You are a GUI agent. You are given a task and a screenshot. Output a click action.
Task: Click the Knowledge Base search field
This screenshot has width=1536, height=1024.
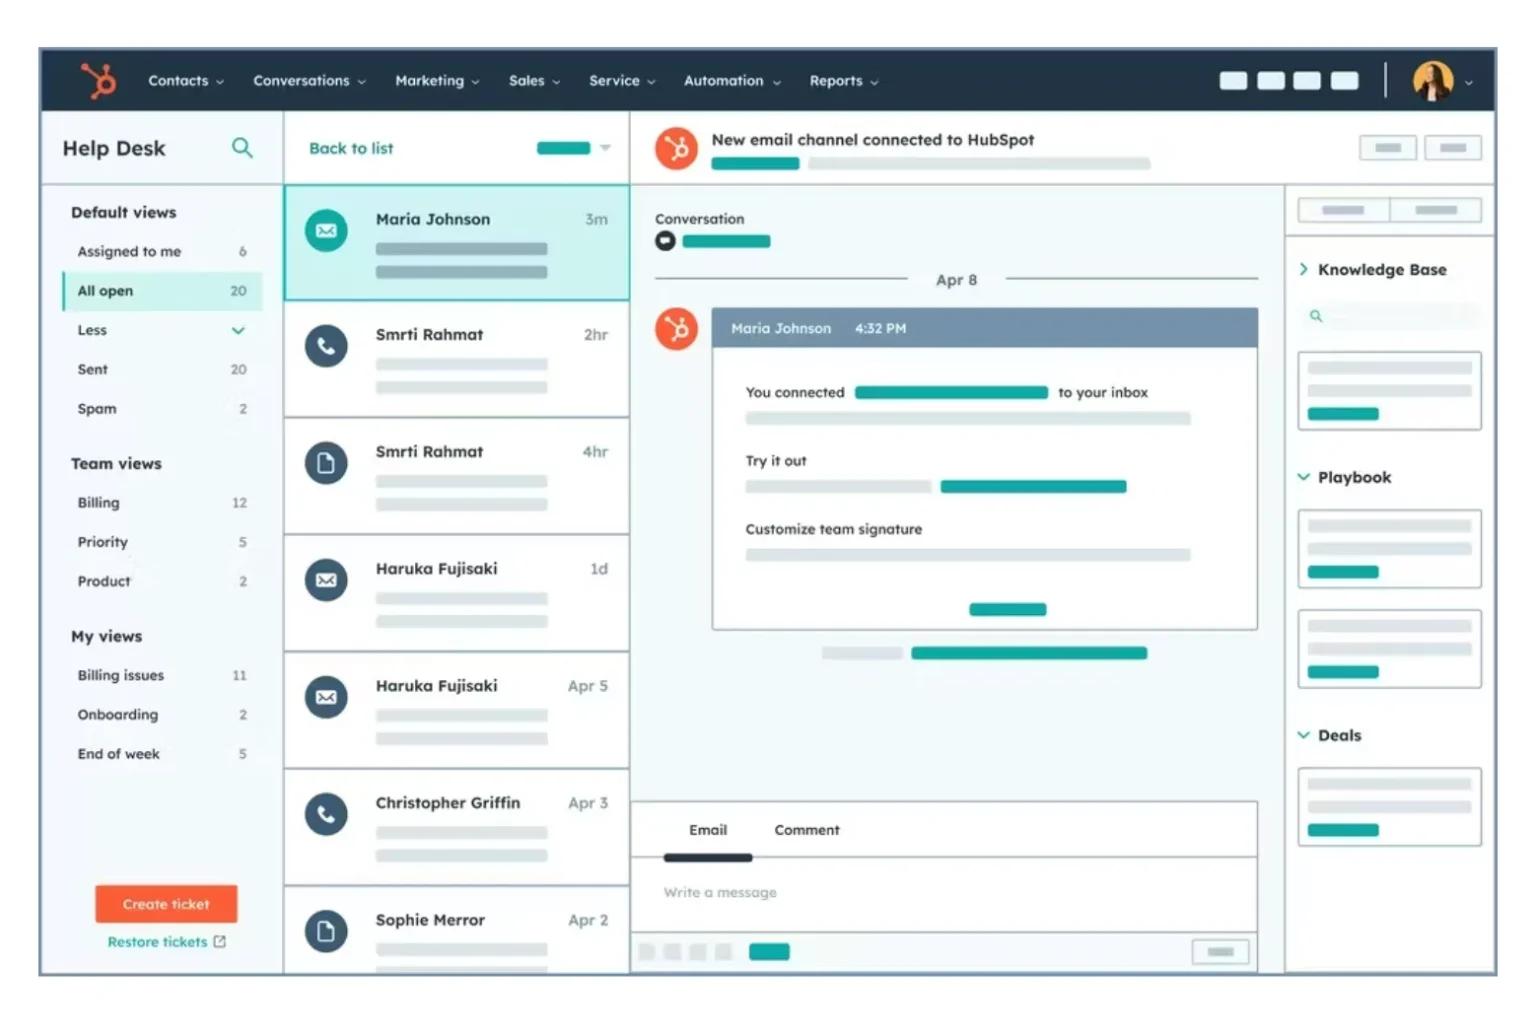click(1390, 316)
